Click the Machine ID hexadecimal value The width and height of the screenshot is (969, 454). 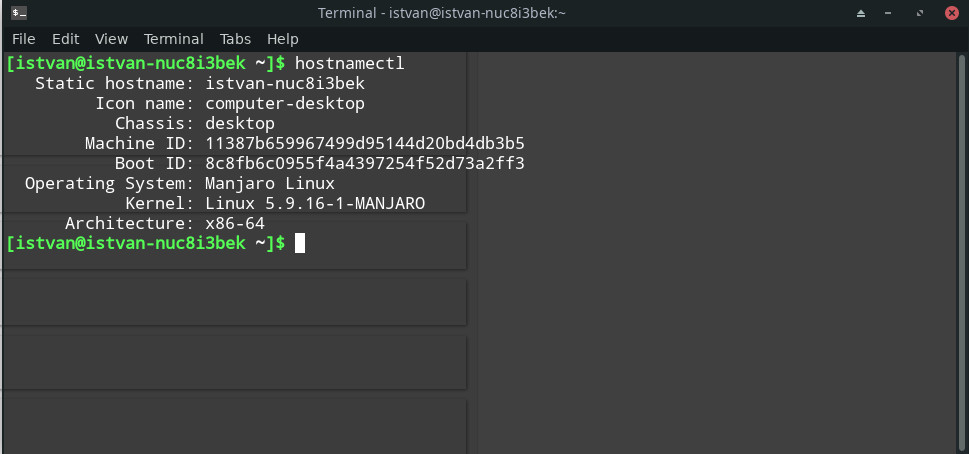click(x=364, y=143)
